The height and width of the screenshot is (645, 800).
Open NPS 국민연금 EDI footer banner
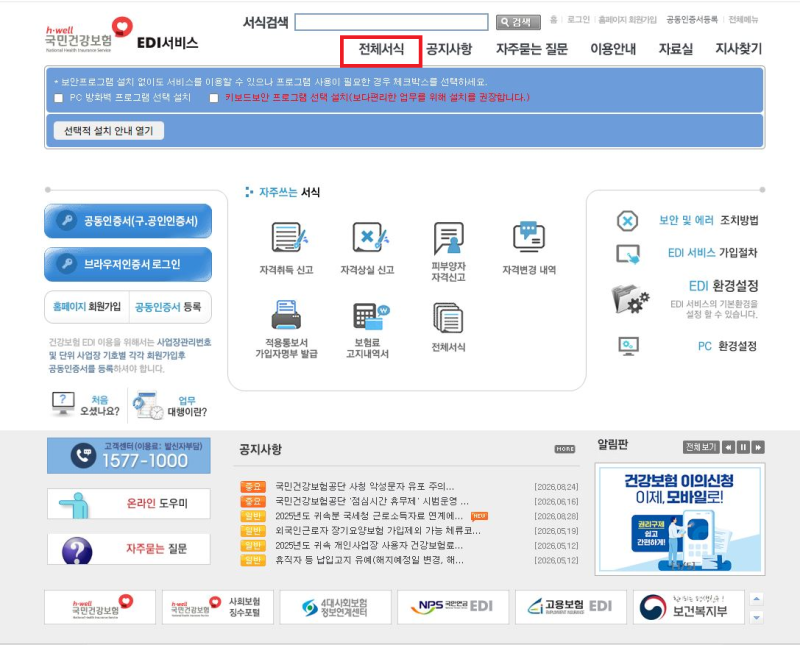453,607
